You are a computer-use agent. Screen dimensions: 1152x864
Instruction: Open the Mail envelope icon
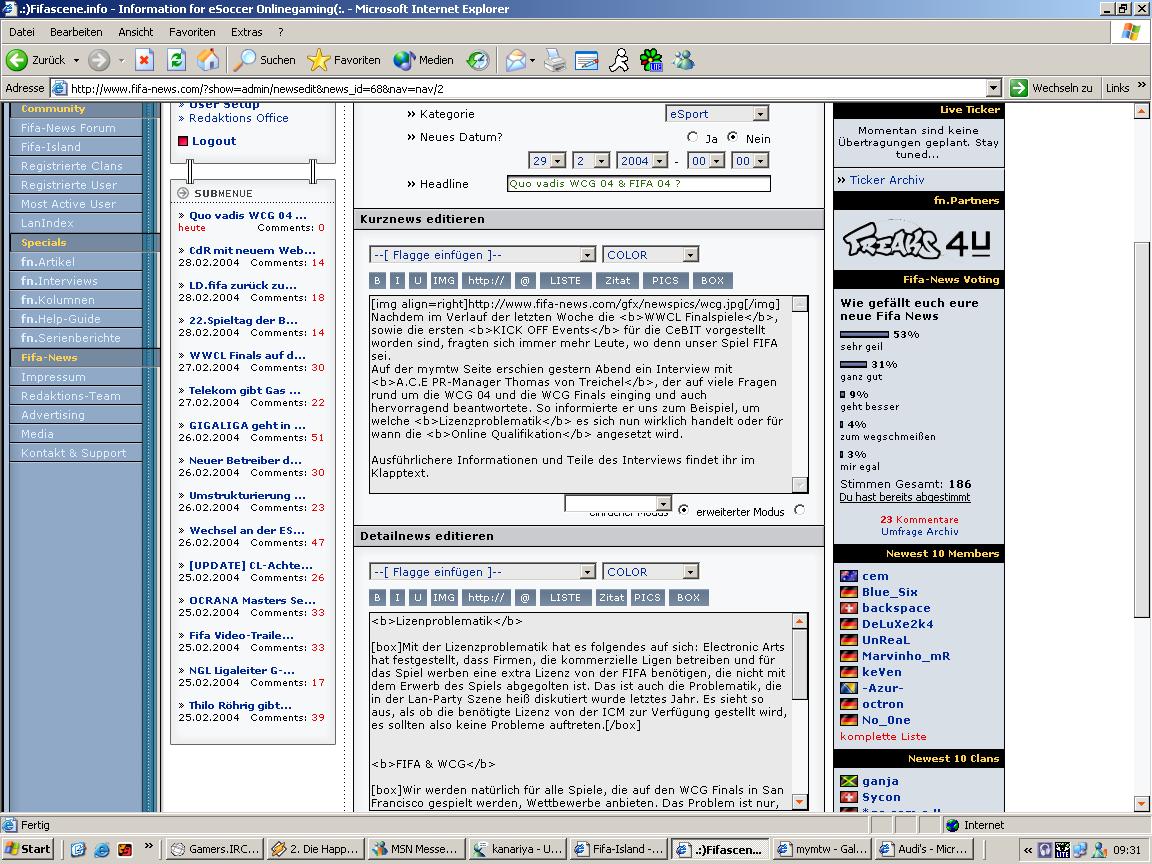point(516,60)
